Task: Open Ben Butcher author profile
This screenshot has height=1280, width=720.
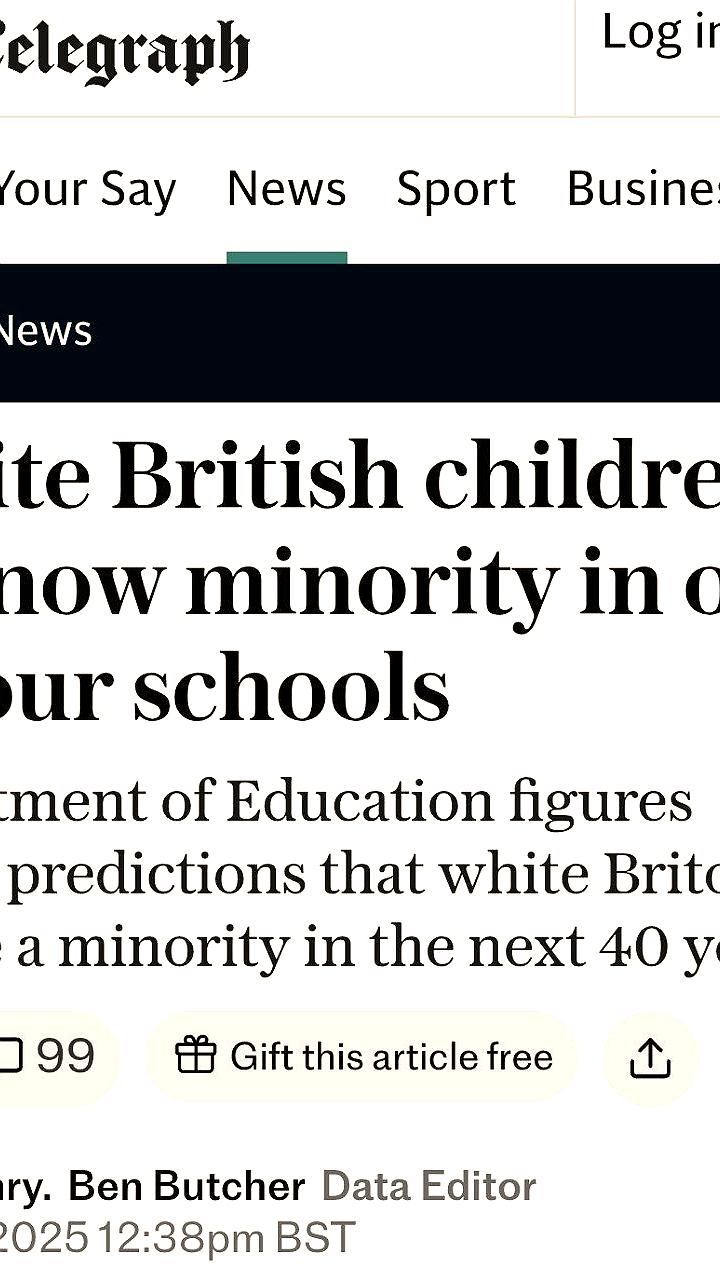Action: [187, 1187]
